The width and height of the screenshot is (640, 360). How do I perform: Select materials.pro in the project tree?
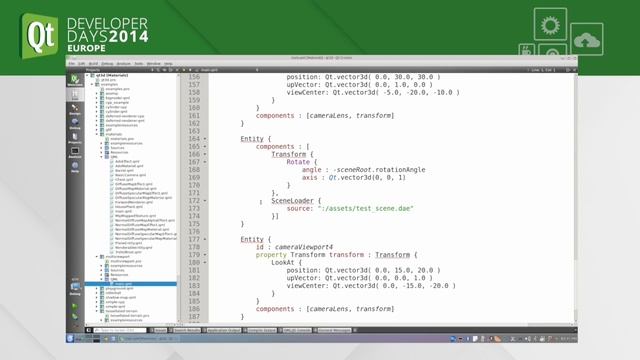122,139
